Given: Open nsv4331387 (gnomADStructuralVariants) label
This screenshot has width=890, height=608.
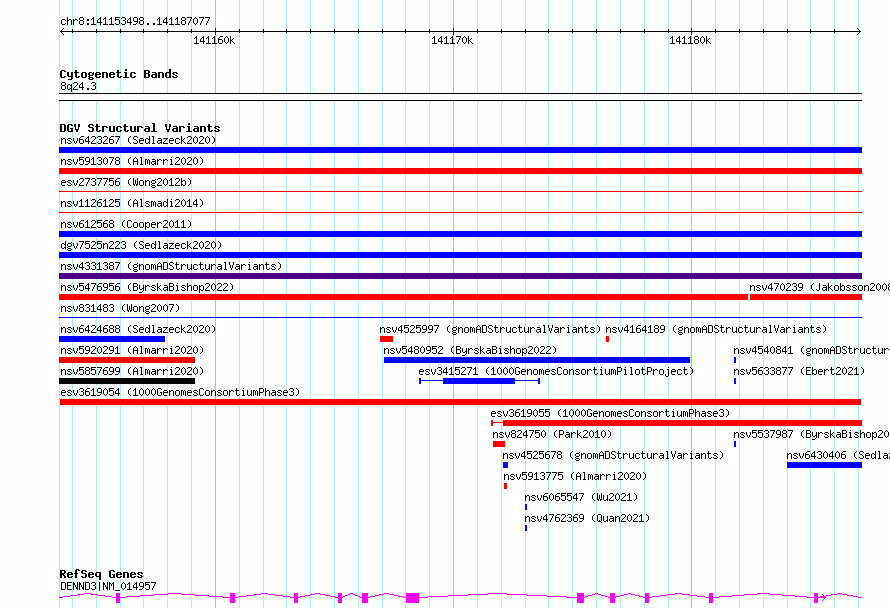Looking at the screenshot, I should coord(171,266).
